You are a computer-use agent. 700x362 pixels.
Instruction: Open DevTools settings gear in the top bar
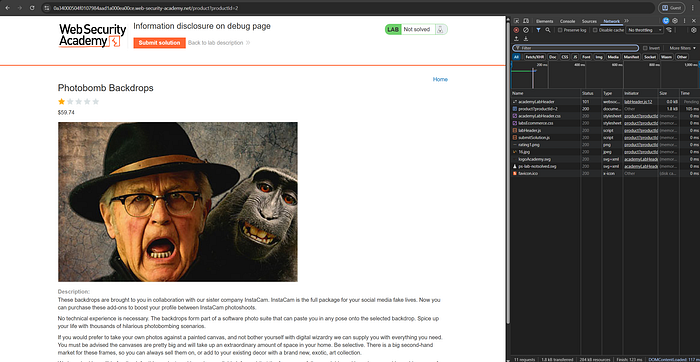point(675,21)
